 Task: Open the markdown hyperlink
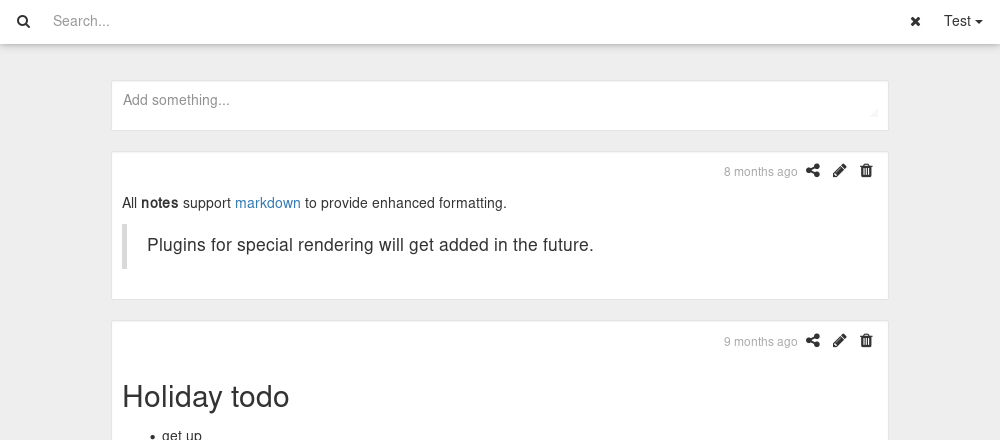tap(268, 203)
